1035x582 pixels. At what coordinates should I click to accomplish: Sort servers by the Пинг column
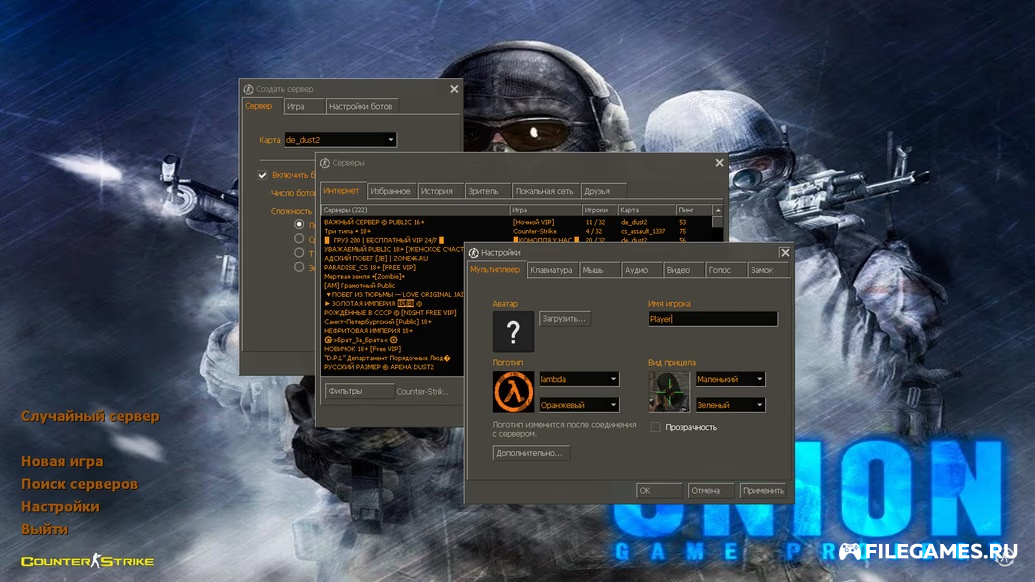[694, 210]
